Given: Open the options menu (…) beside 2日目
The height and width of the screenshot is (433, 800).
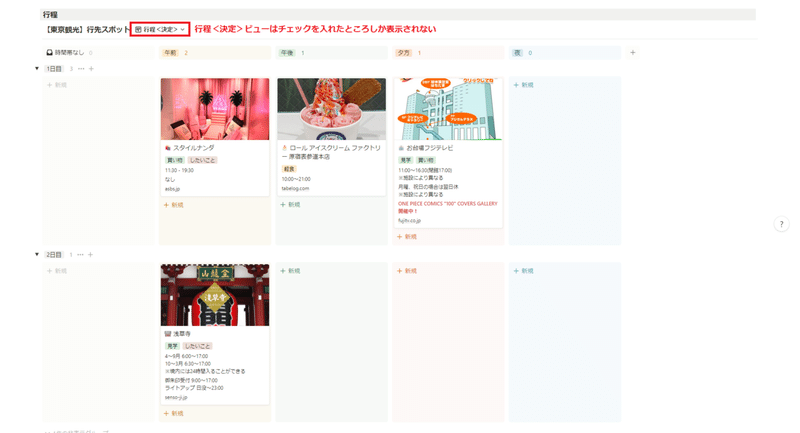Looking at the screenshot, I should pos(80,254).
